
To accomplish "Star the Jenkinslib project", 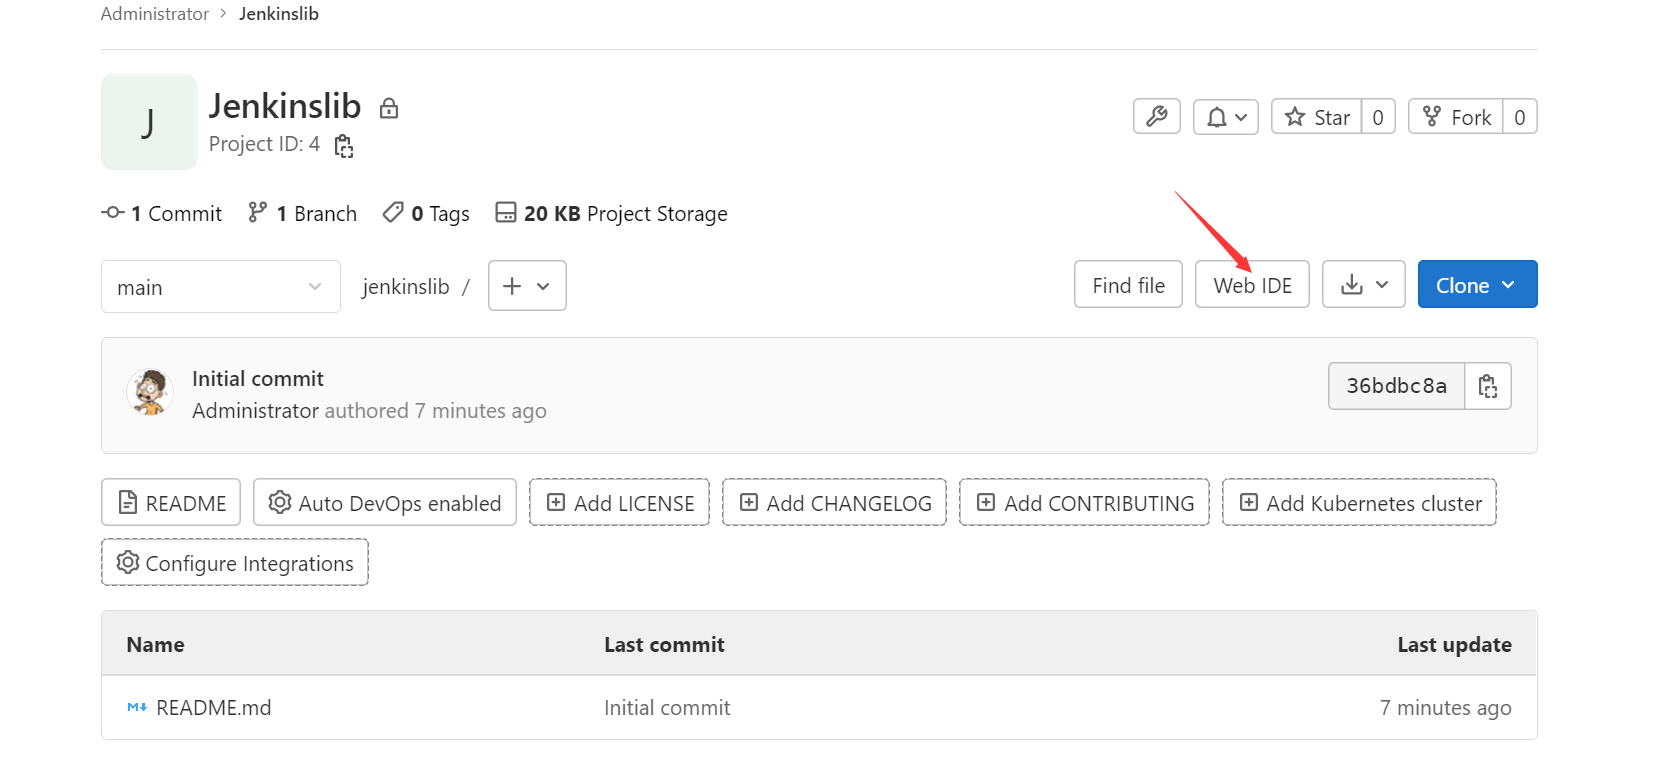I will [1317, 117].
